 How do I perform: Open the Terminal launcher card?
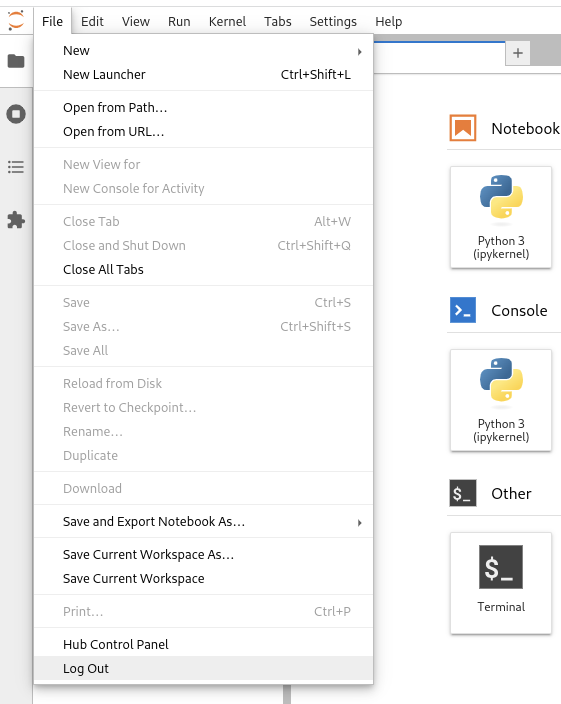[x=501, y=583]
